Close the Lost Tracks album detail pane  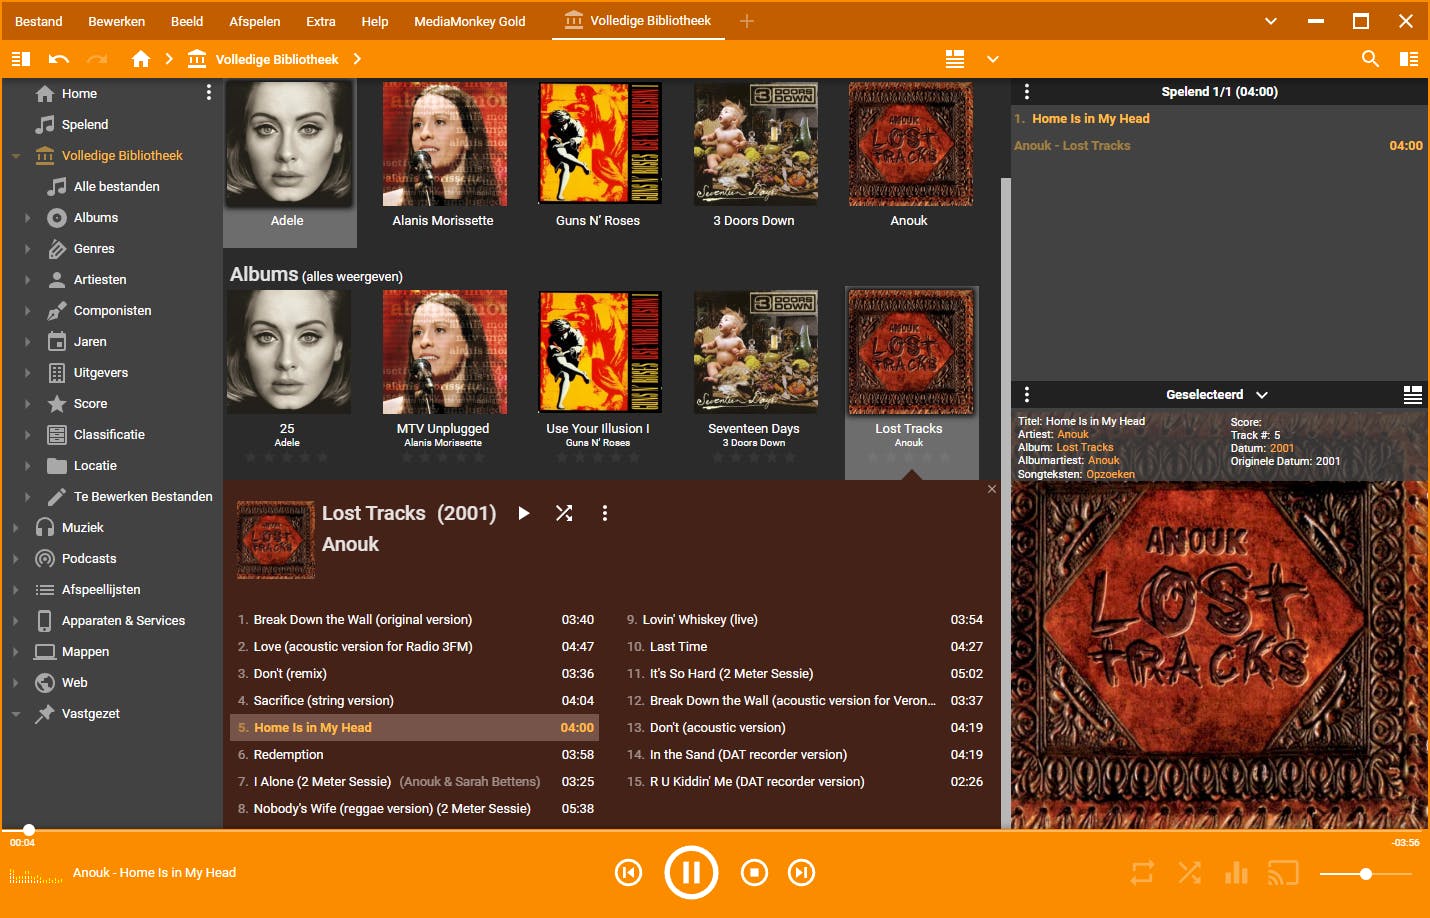(992, 489)
